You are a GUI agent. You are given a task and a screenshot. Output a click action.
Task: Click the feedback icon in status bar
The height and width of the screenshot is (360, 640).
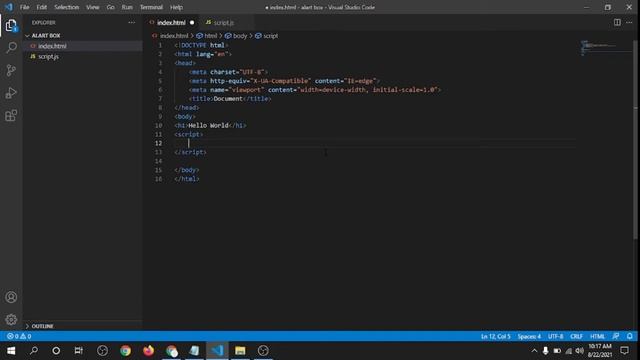click(616, 336)
